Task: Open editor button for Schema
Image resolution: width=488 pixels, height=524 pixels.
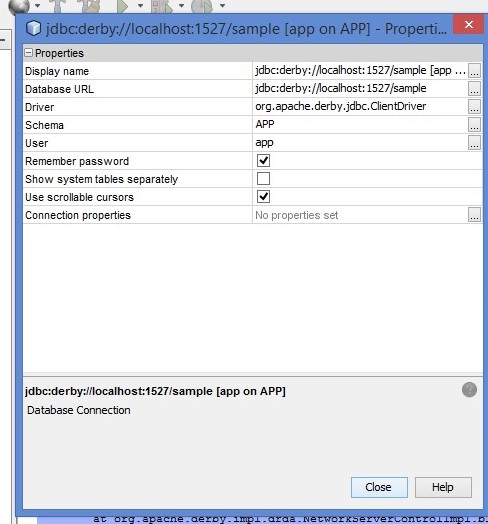Action: [474, 125]
